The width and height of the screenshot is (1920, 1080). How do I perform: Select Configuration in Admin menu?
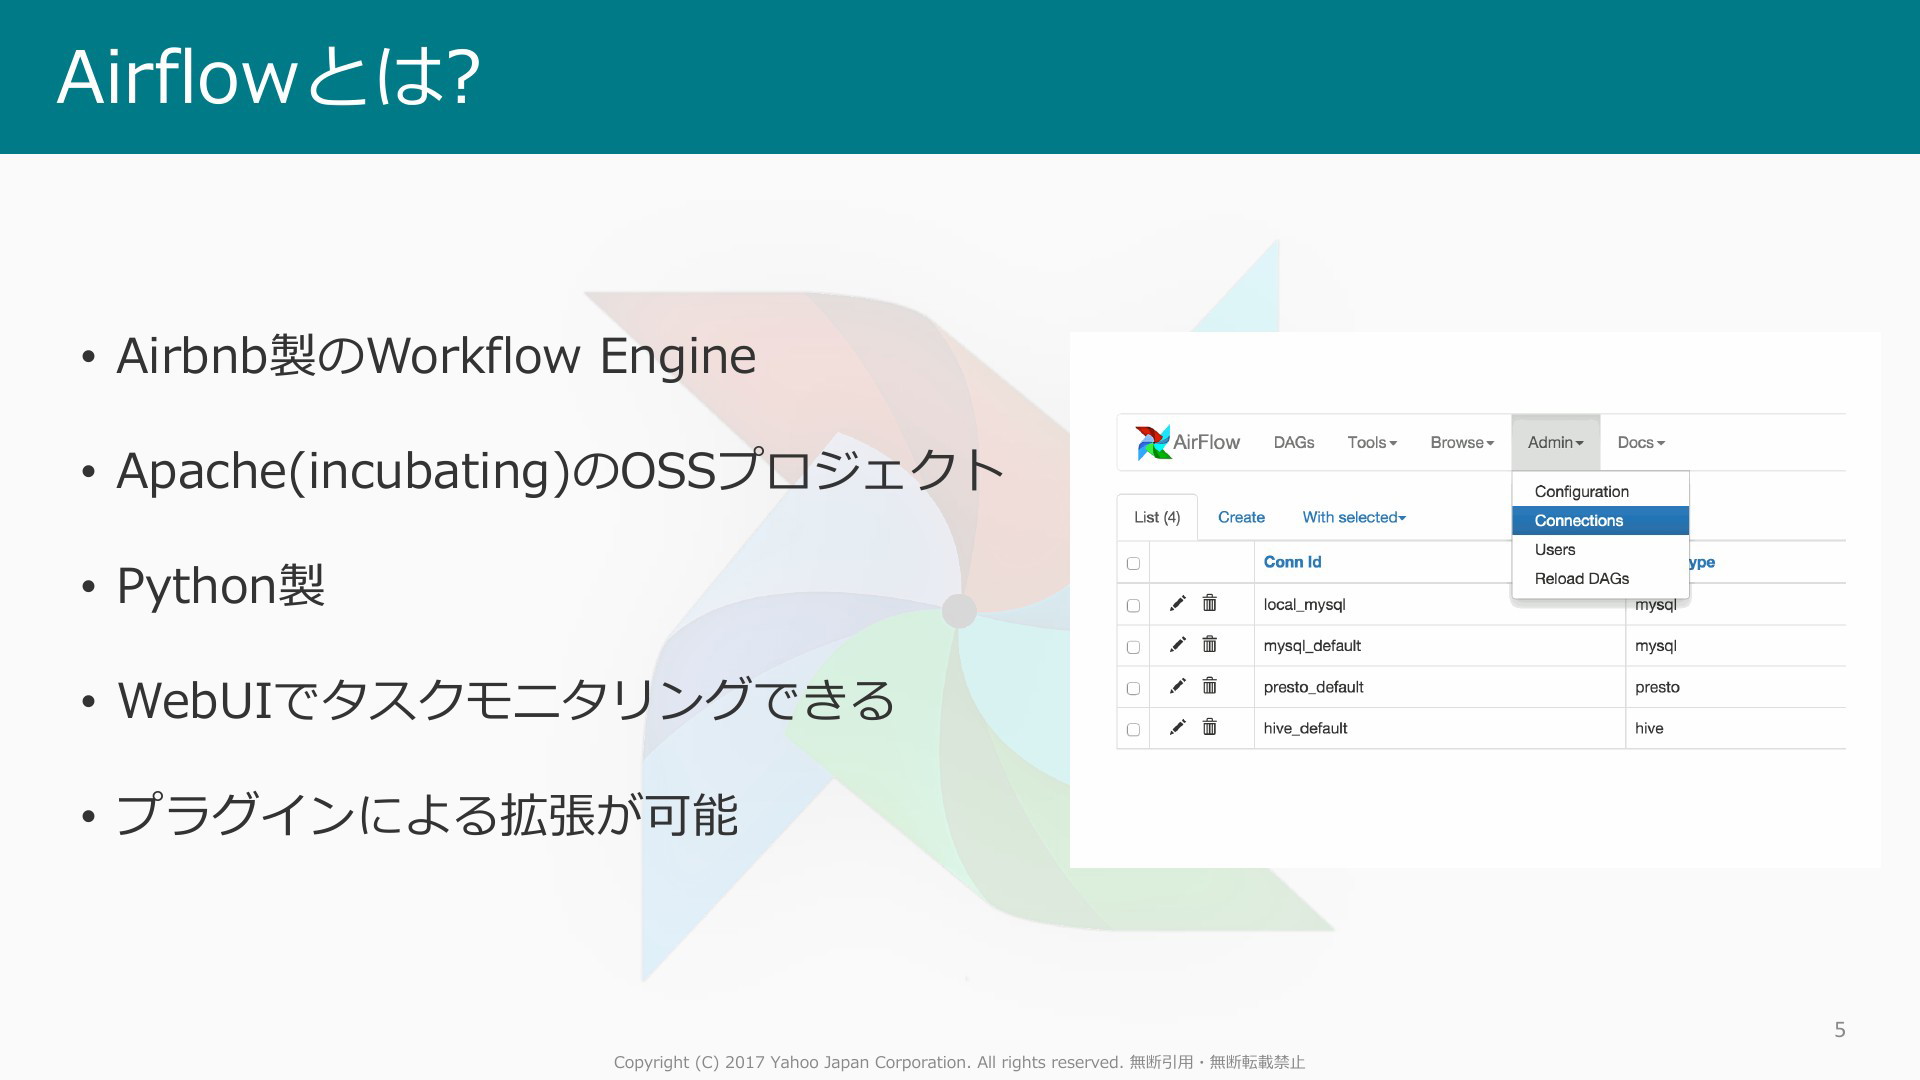click(1601, 492)
